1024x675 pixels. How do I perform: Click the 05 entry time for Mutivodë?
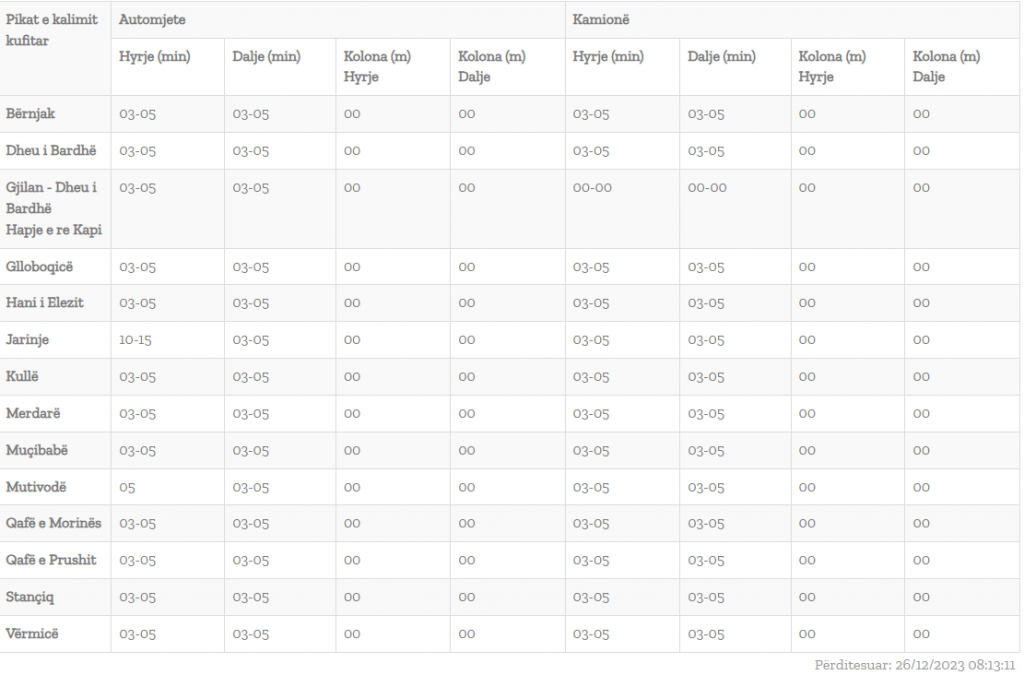(x=127, y=487)
